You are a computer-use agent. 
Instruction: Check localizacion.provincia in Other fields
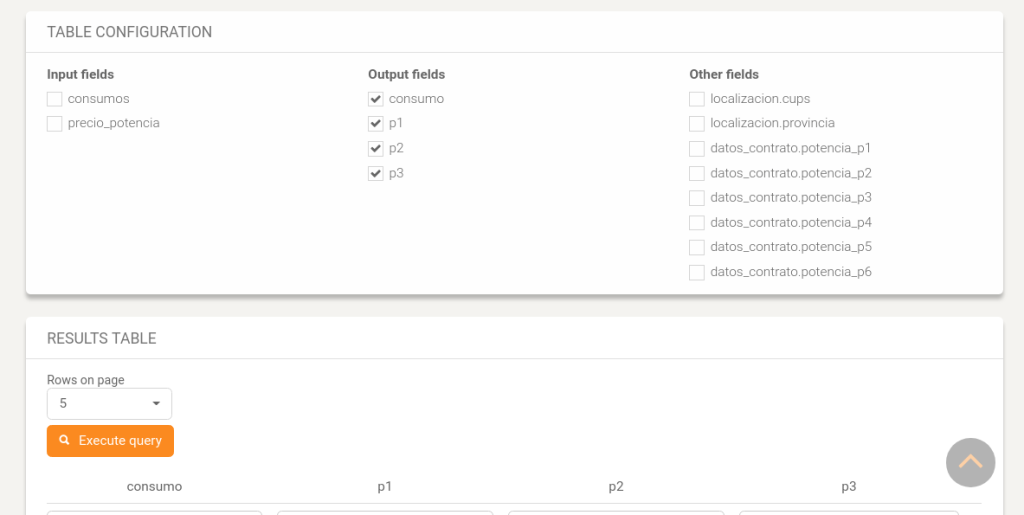tap(697, 123)
